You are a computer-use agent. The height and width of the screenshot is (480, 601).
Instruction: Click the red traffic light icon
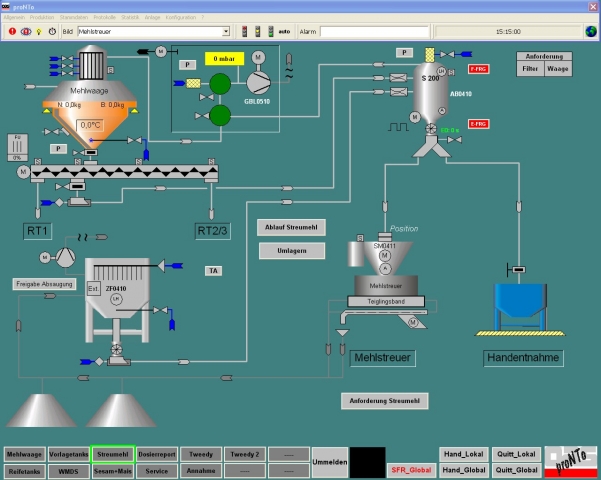(245, 31)
